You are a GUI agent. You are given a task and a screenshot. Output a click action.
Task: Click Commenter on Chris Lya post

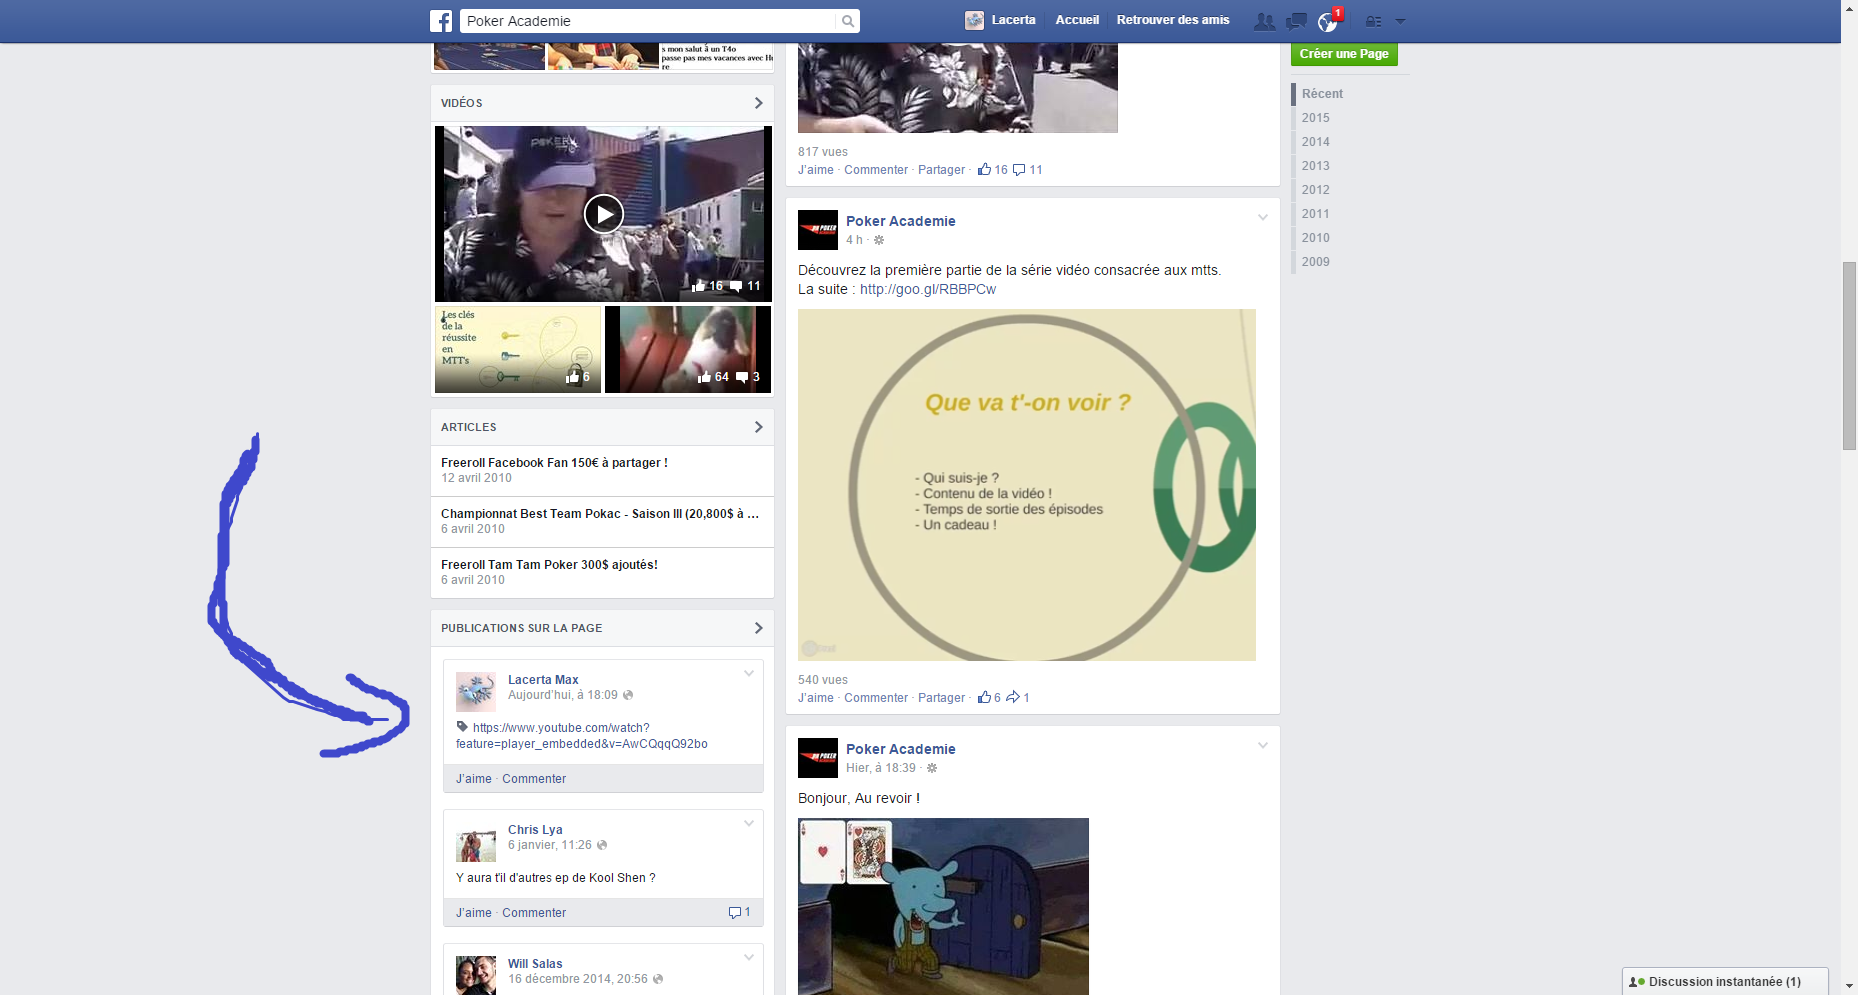534,913
